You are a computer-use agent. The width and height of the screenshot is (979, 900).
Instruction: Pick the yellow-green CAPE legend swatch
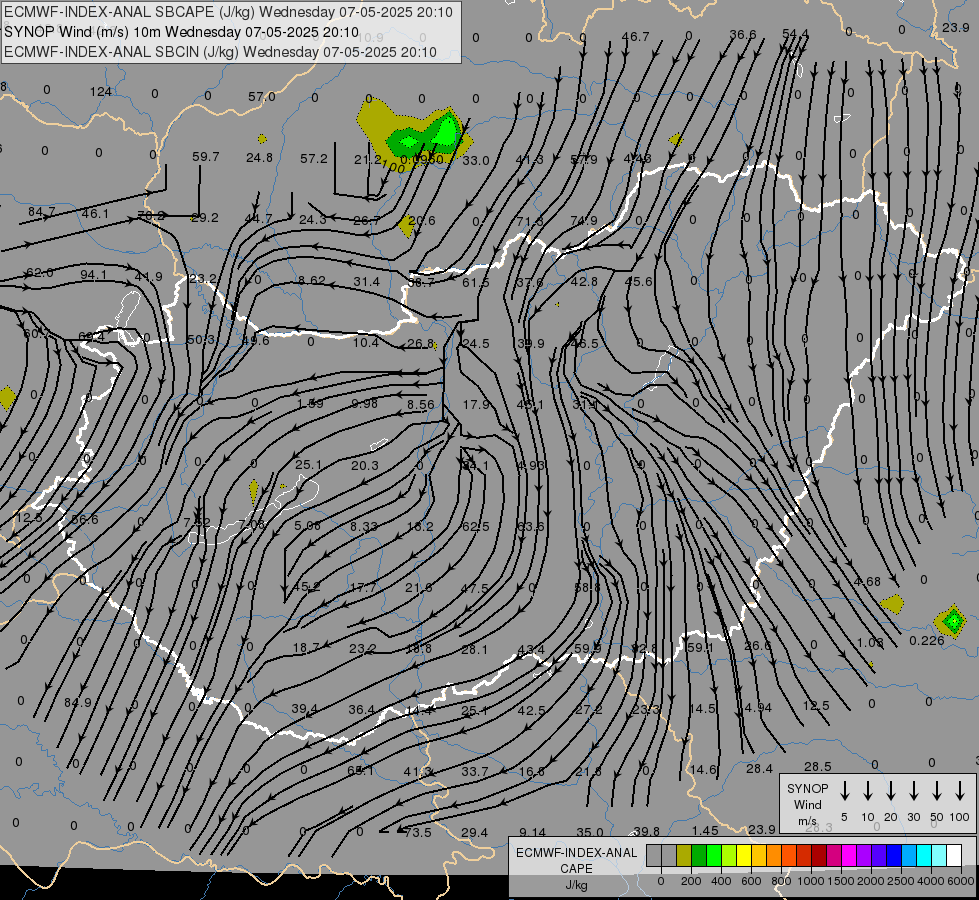click(729, 856)
